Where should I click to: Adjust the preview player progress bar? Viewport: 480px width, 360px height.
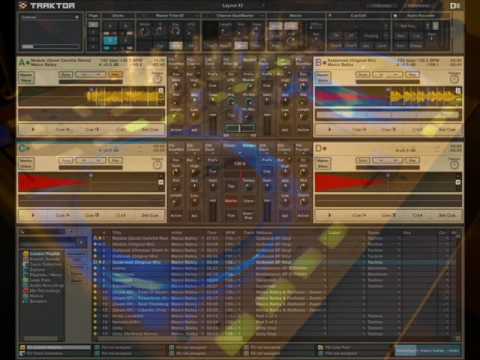[x=50, y=47]
